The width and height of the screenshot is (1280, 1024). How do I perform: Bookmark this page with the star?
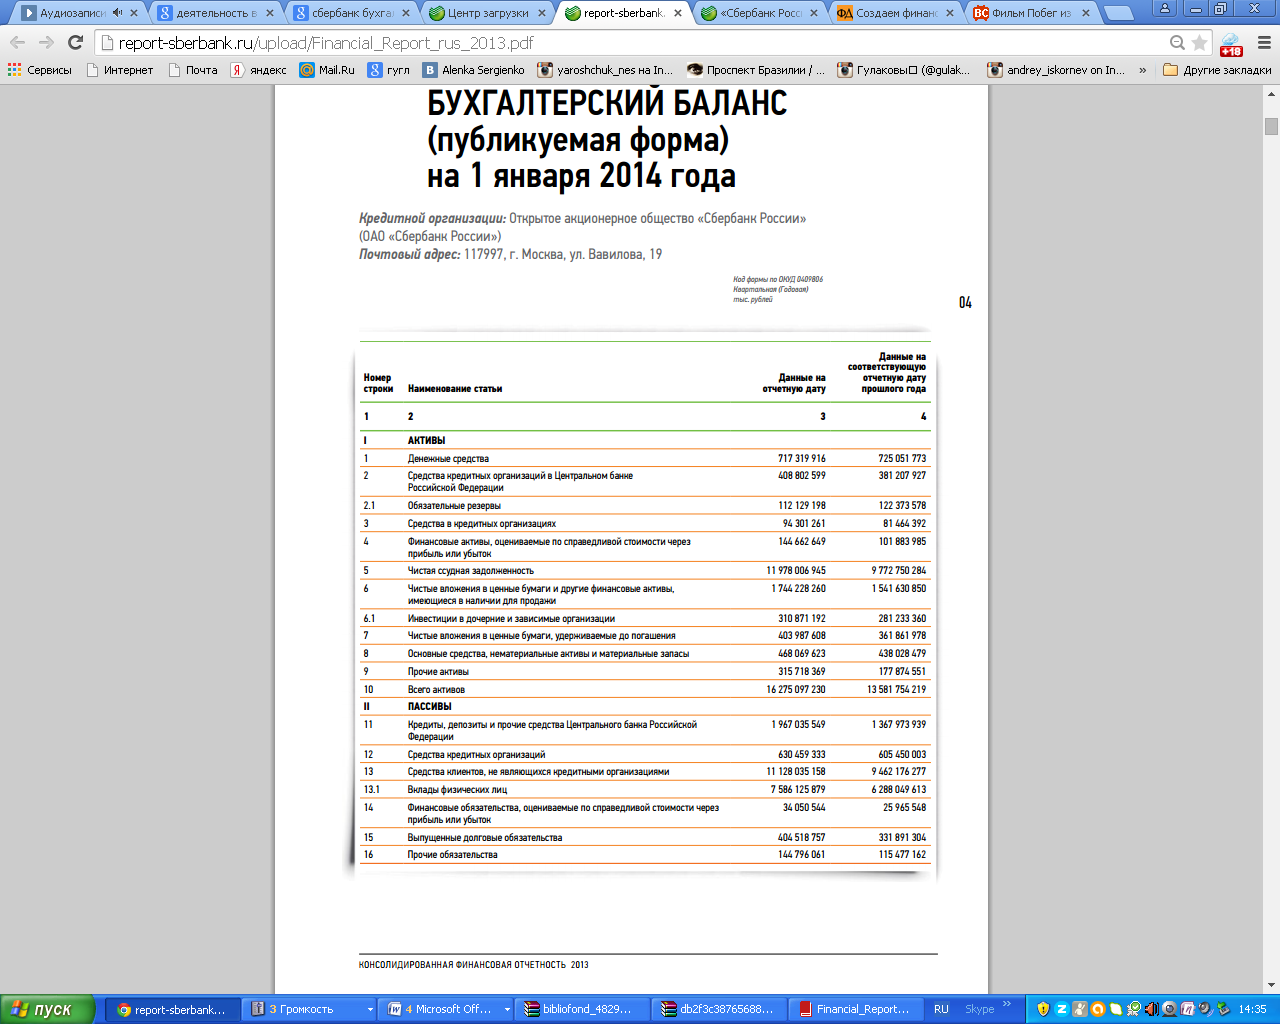coord(1199,43)
